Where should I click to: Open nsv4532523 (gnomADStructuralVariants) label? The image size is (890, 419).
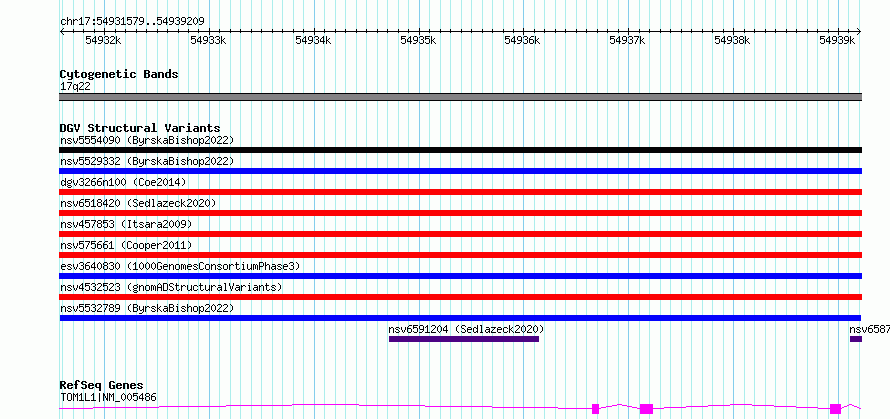click(x=171, y=287)
